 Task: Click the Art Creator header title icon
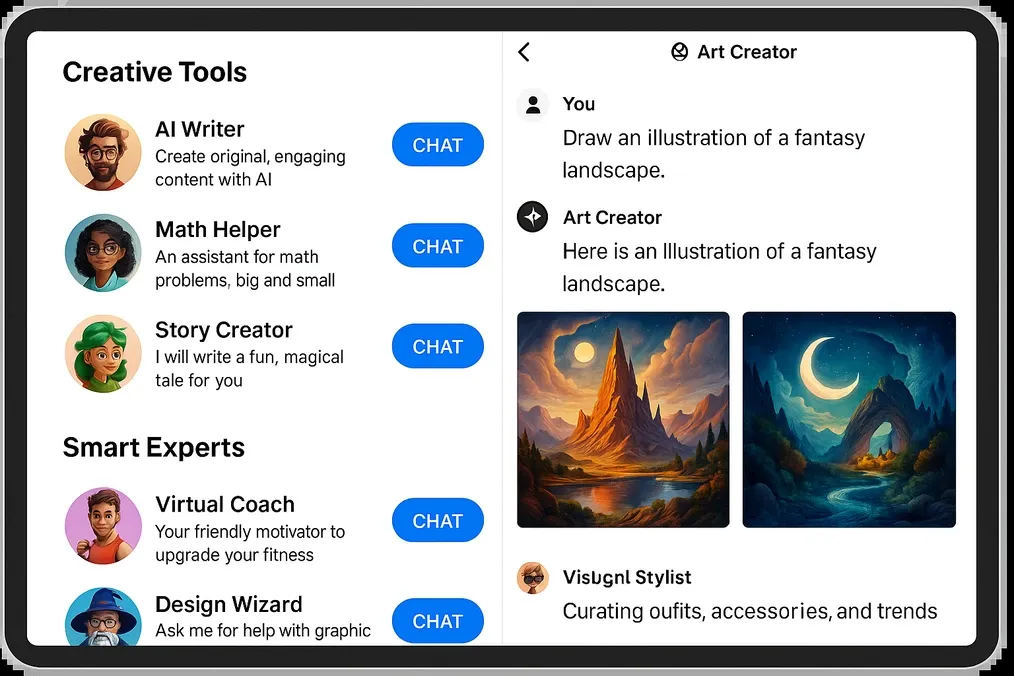(680, 52)
